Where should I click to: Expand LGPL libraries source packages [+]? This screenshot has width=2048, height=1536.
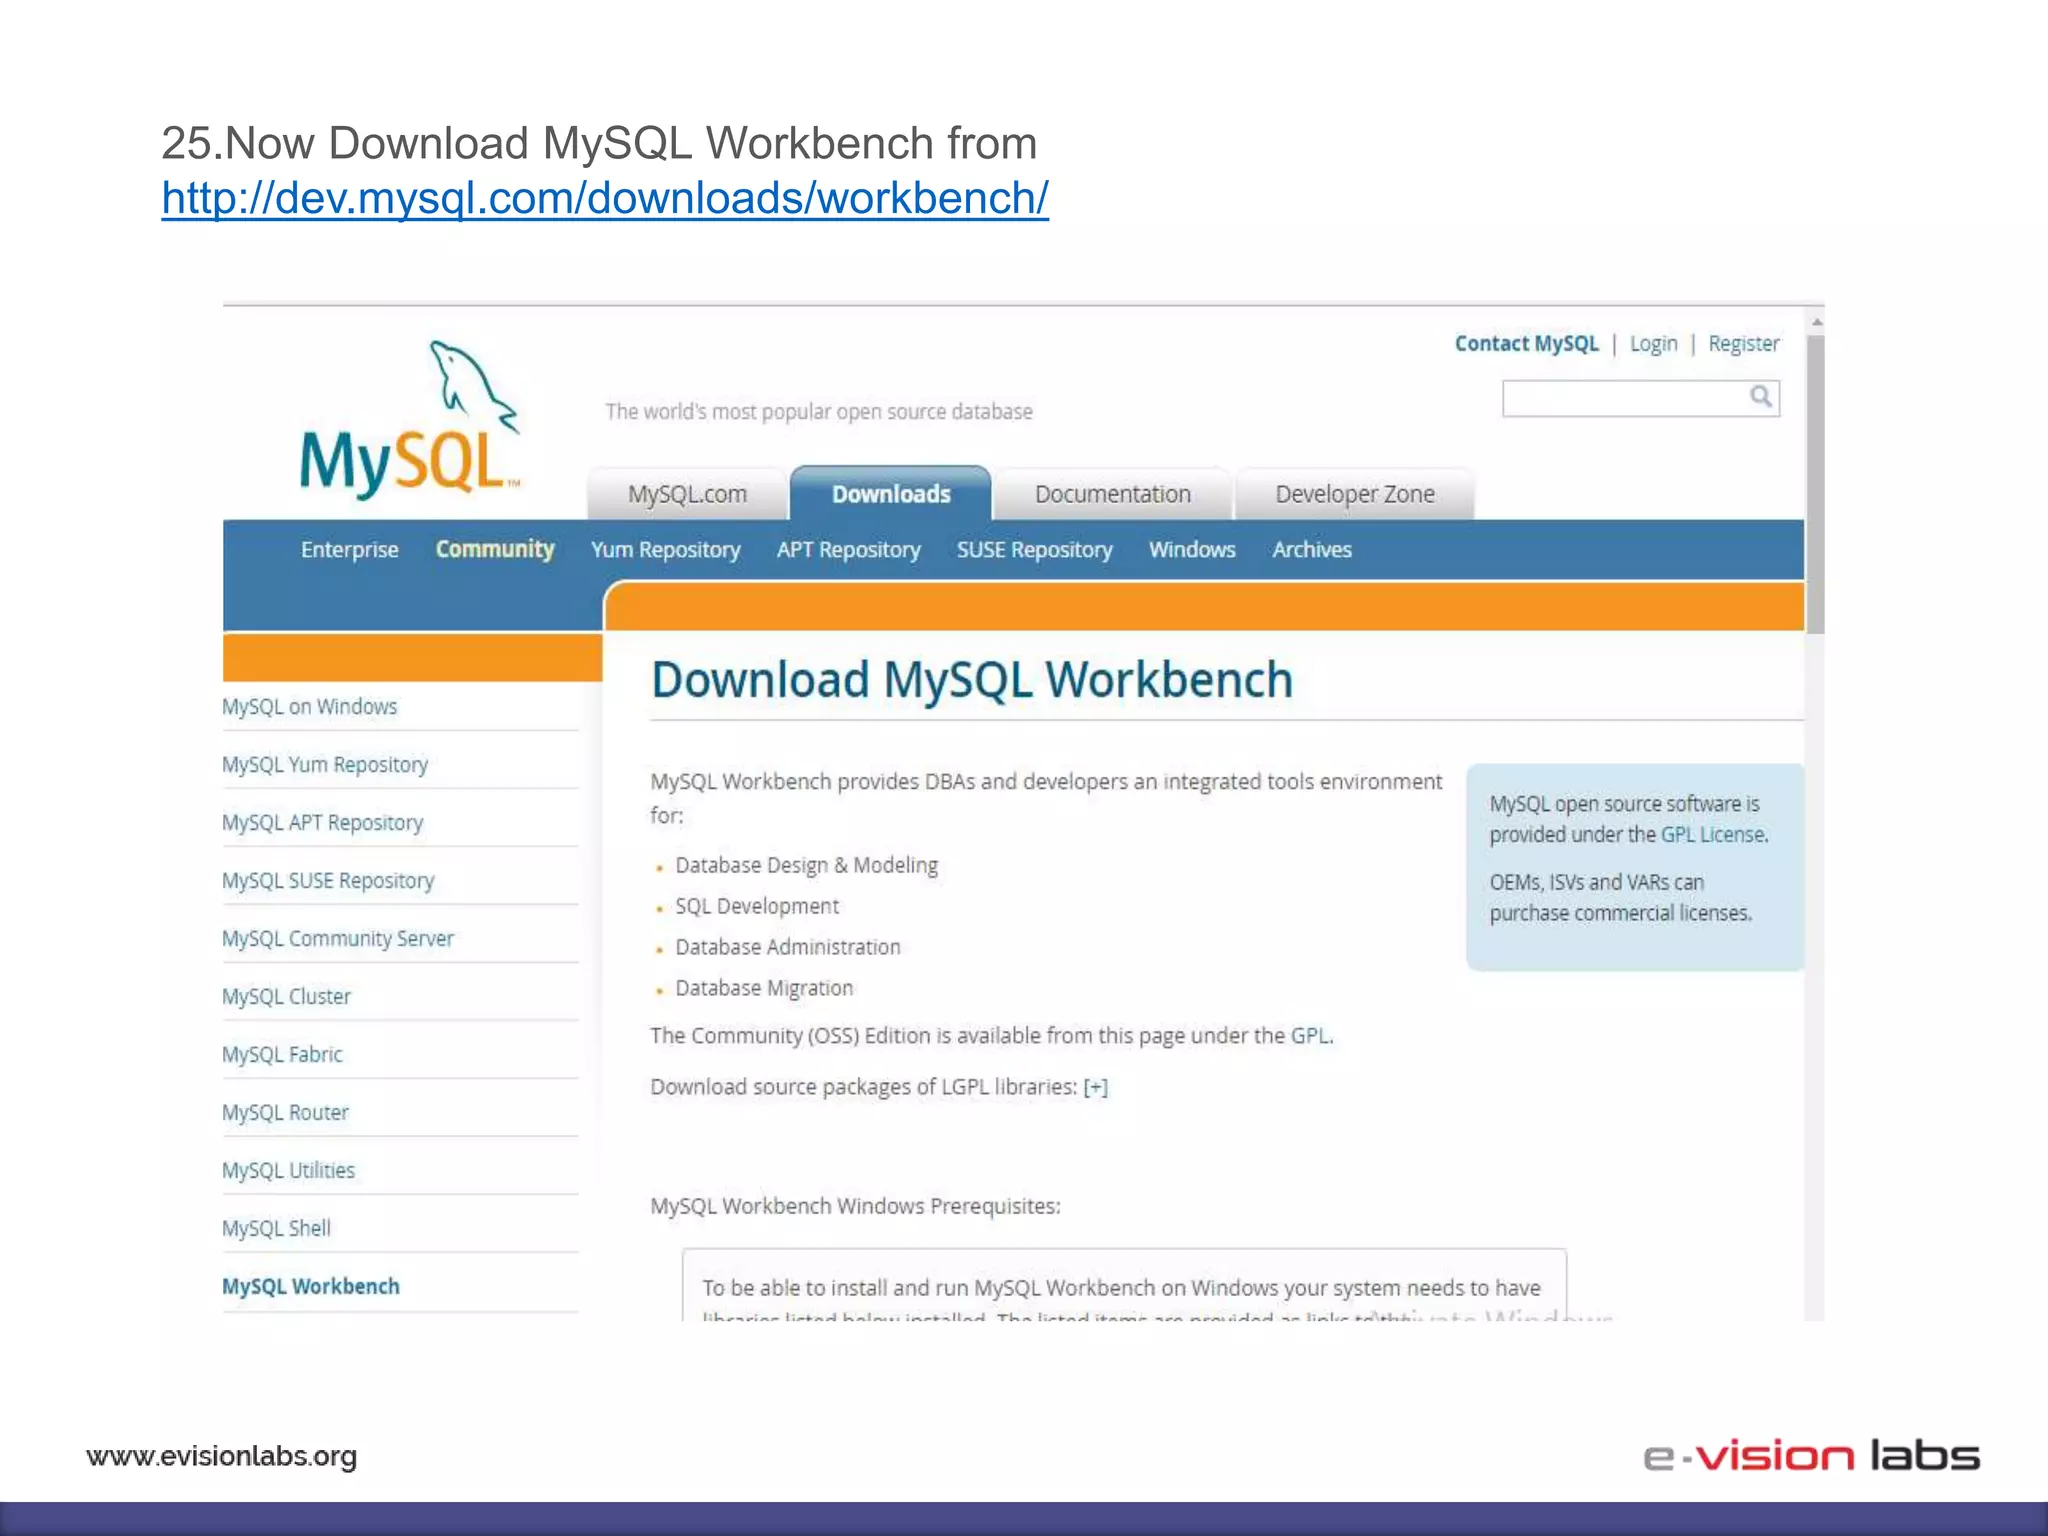(x=1096, y=1087)
